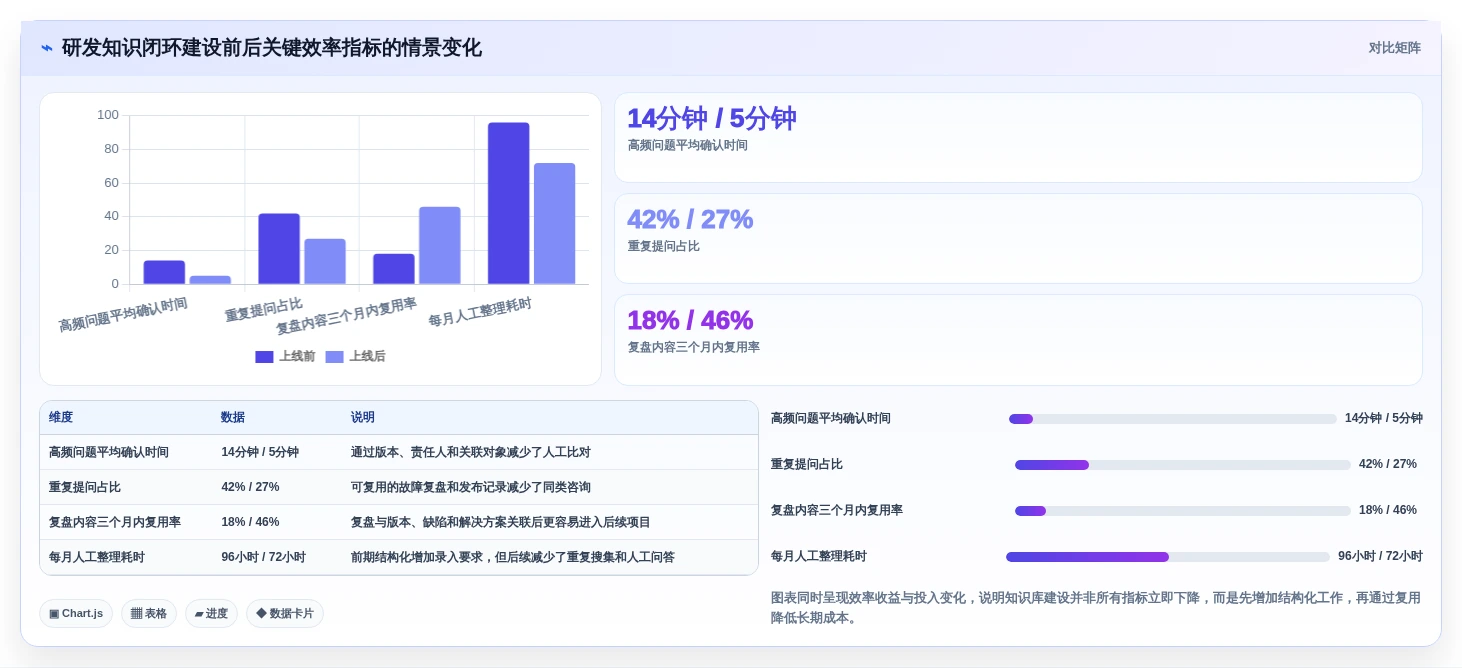Click the lightning icon beside the title
Image resolution: width=1462 pixels, height=668 pixels.
click(x=47, y=48)
